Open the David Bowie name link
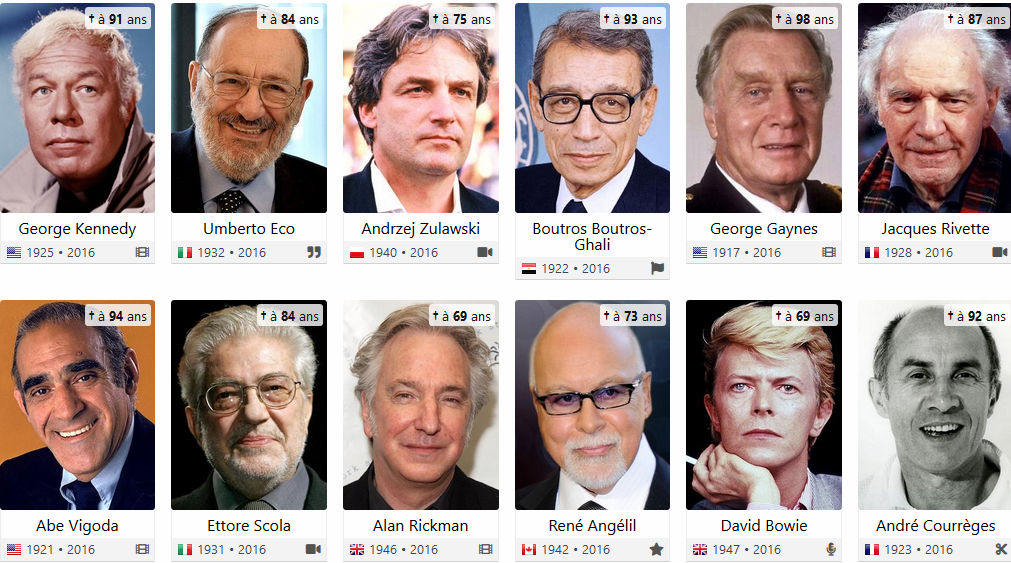1011x563 pixels. click(x=764, y=526)
